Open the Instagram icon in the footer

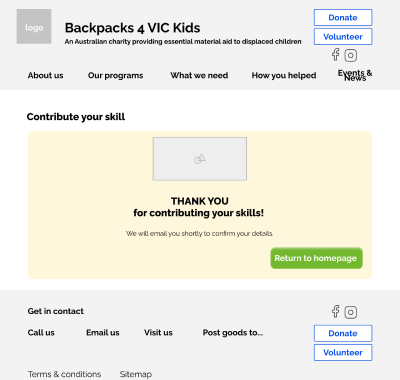point(351,312)
